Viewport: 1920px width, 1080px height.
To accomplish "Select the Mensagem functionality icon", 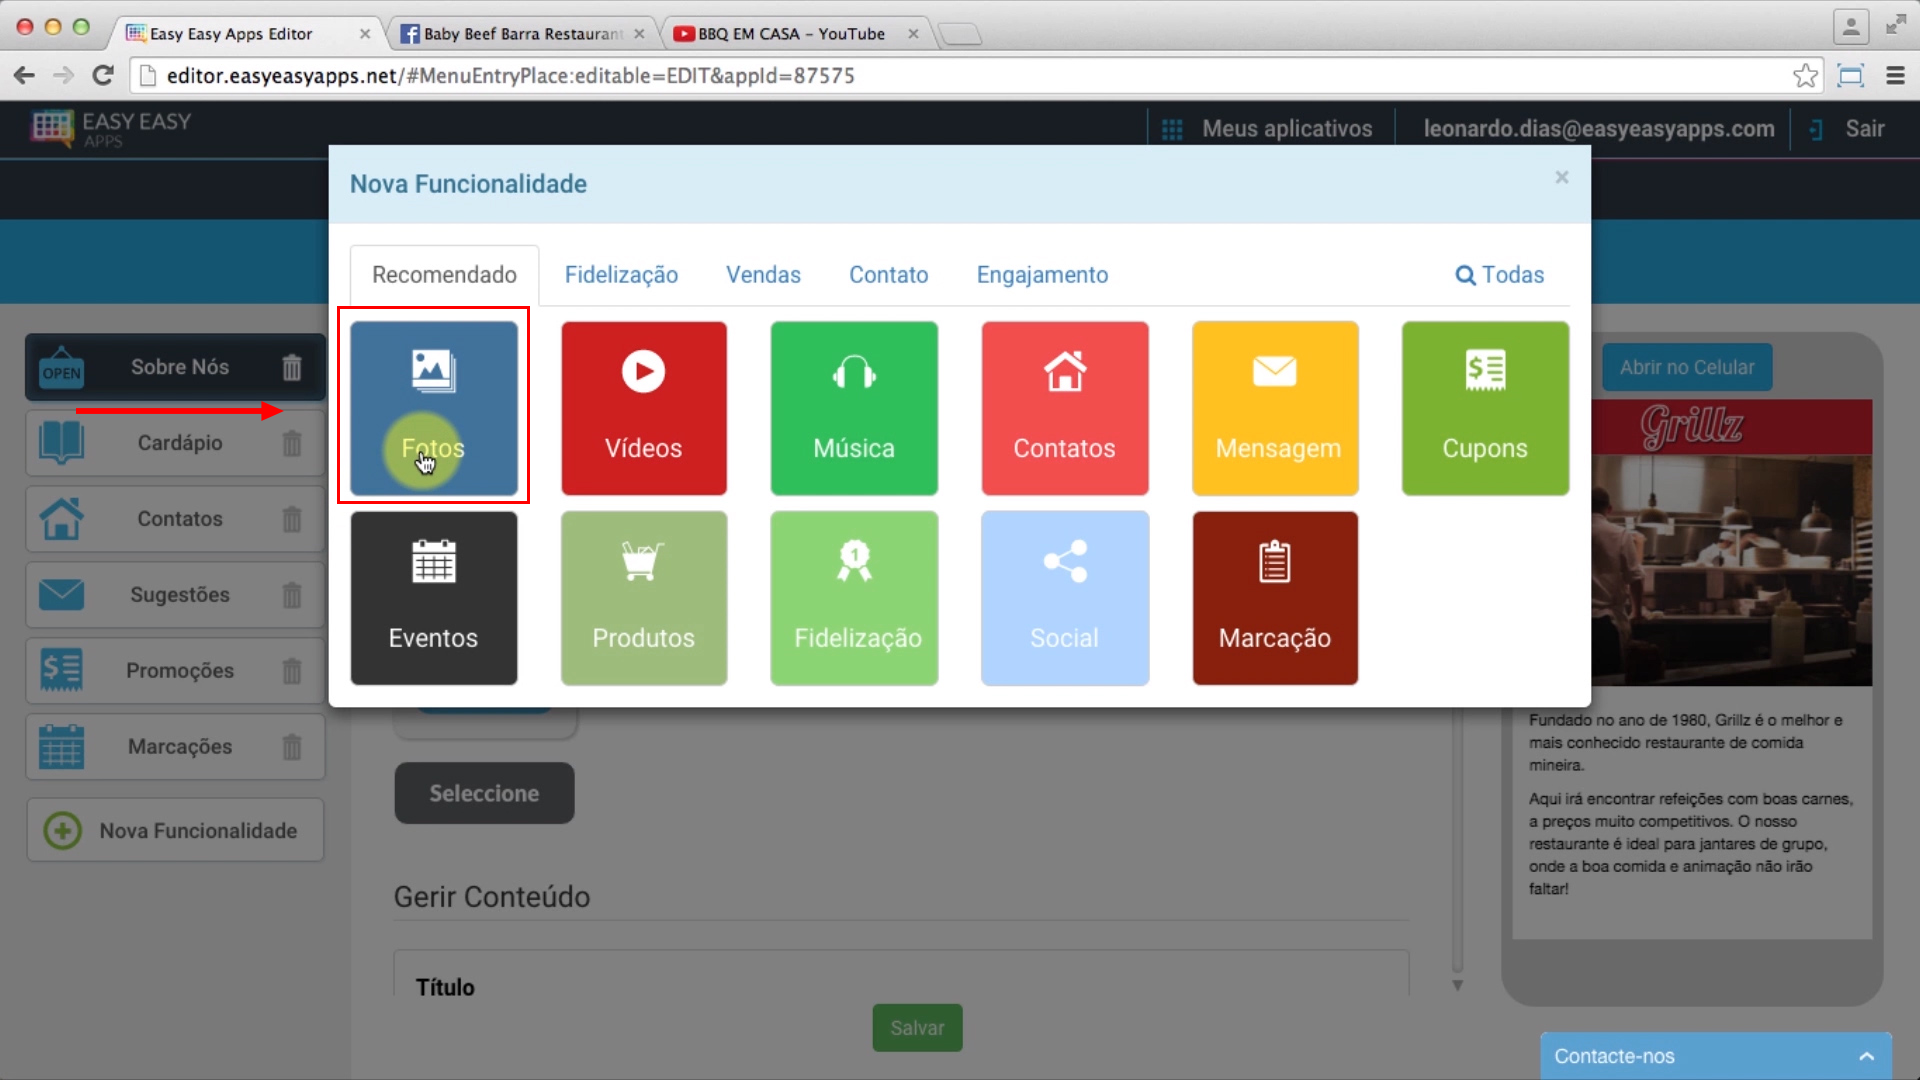I will pyautogui.click(x=1274, y=407).
